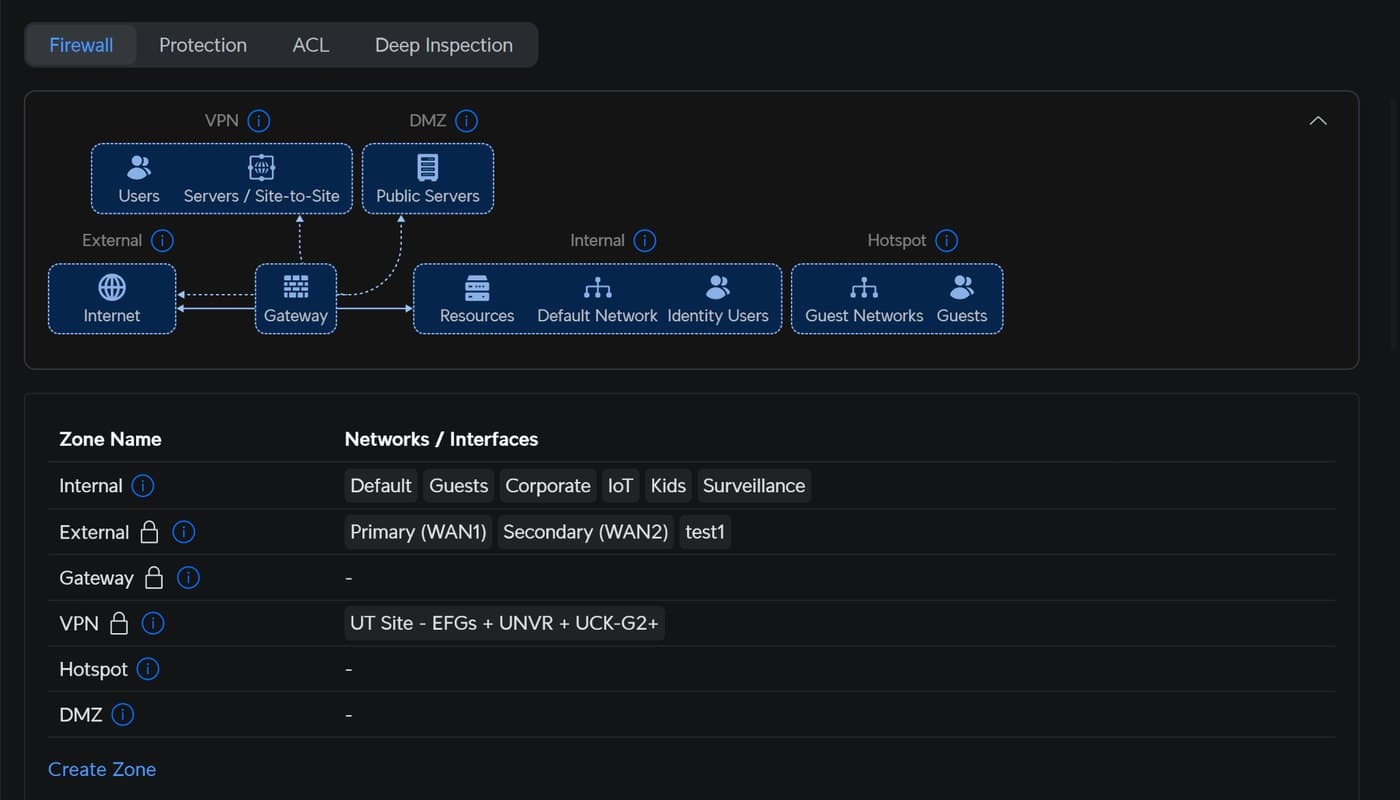The image size is (1400, 800).
Task: Select the Kids network tag
Action: [668, 486]
